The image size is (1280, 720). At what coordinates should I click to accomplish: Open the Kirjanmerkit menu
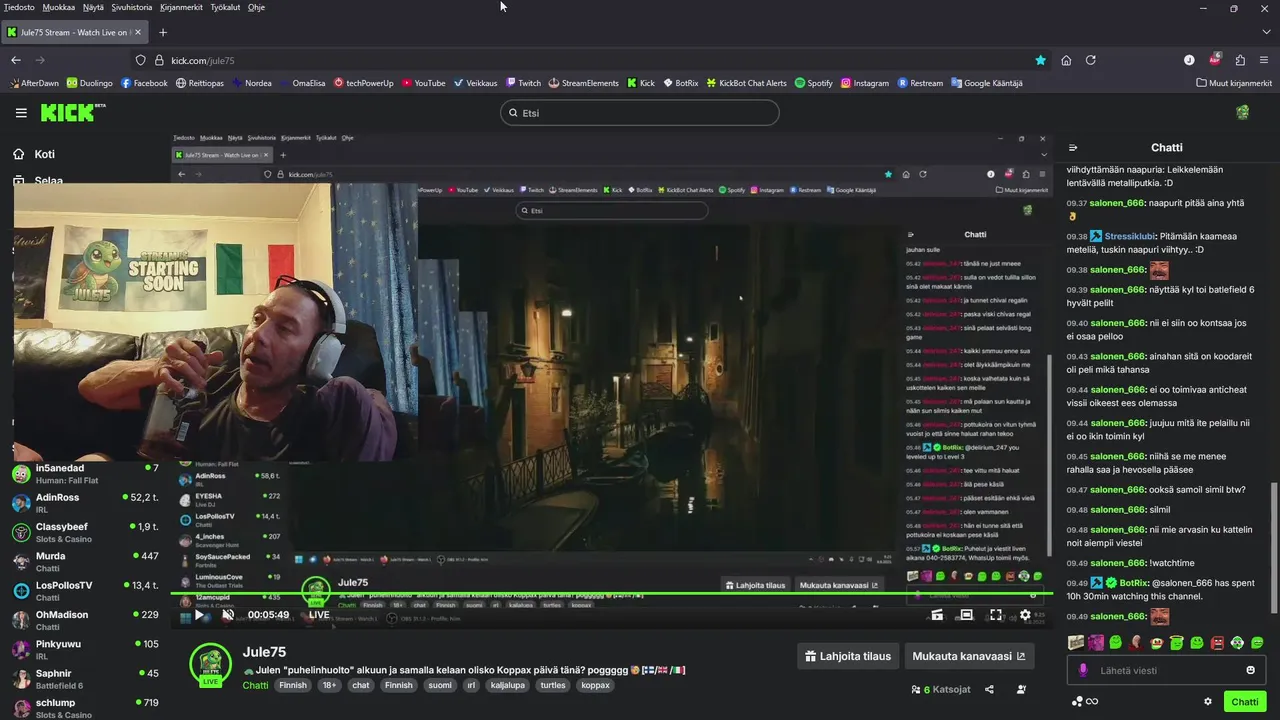[x=181, y=7]
